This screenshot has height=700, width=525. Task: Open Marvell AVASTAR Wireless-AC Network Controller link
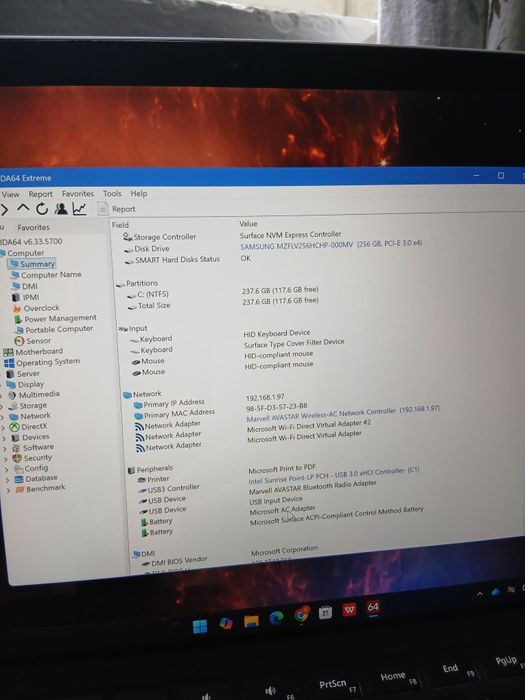[x=343, y=414]
